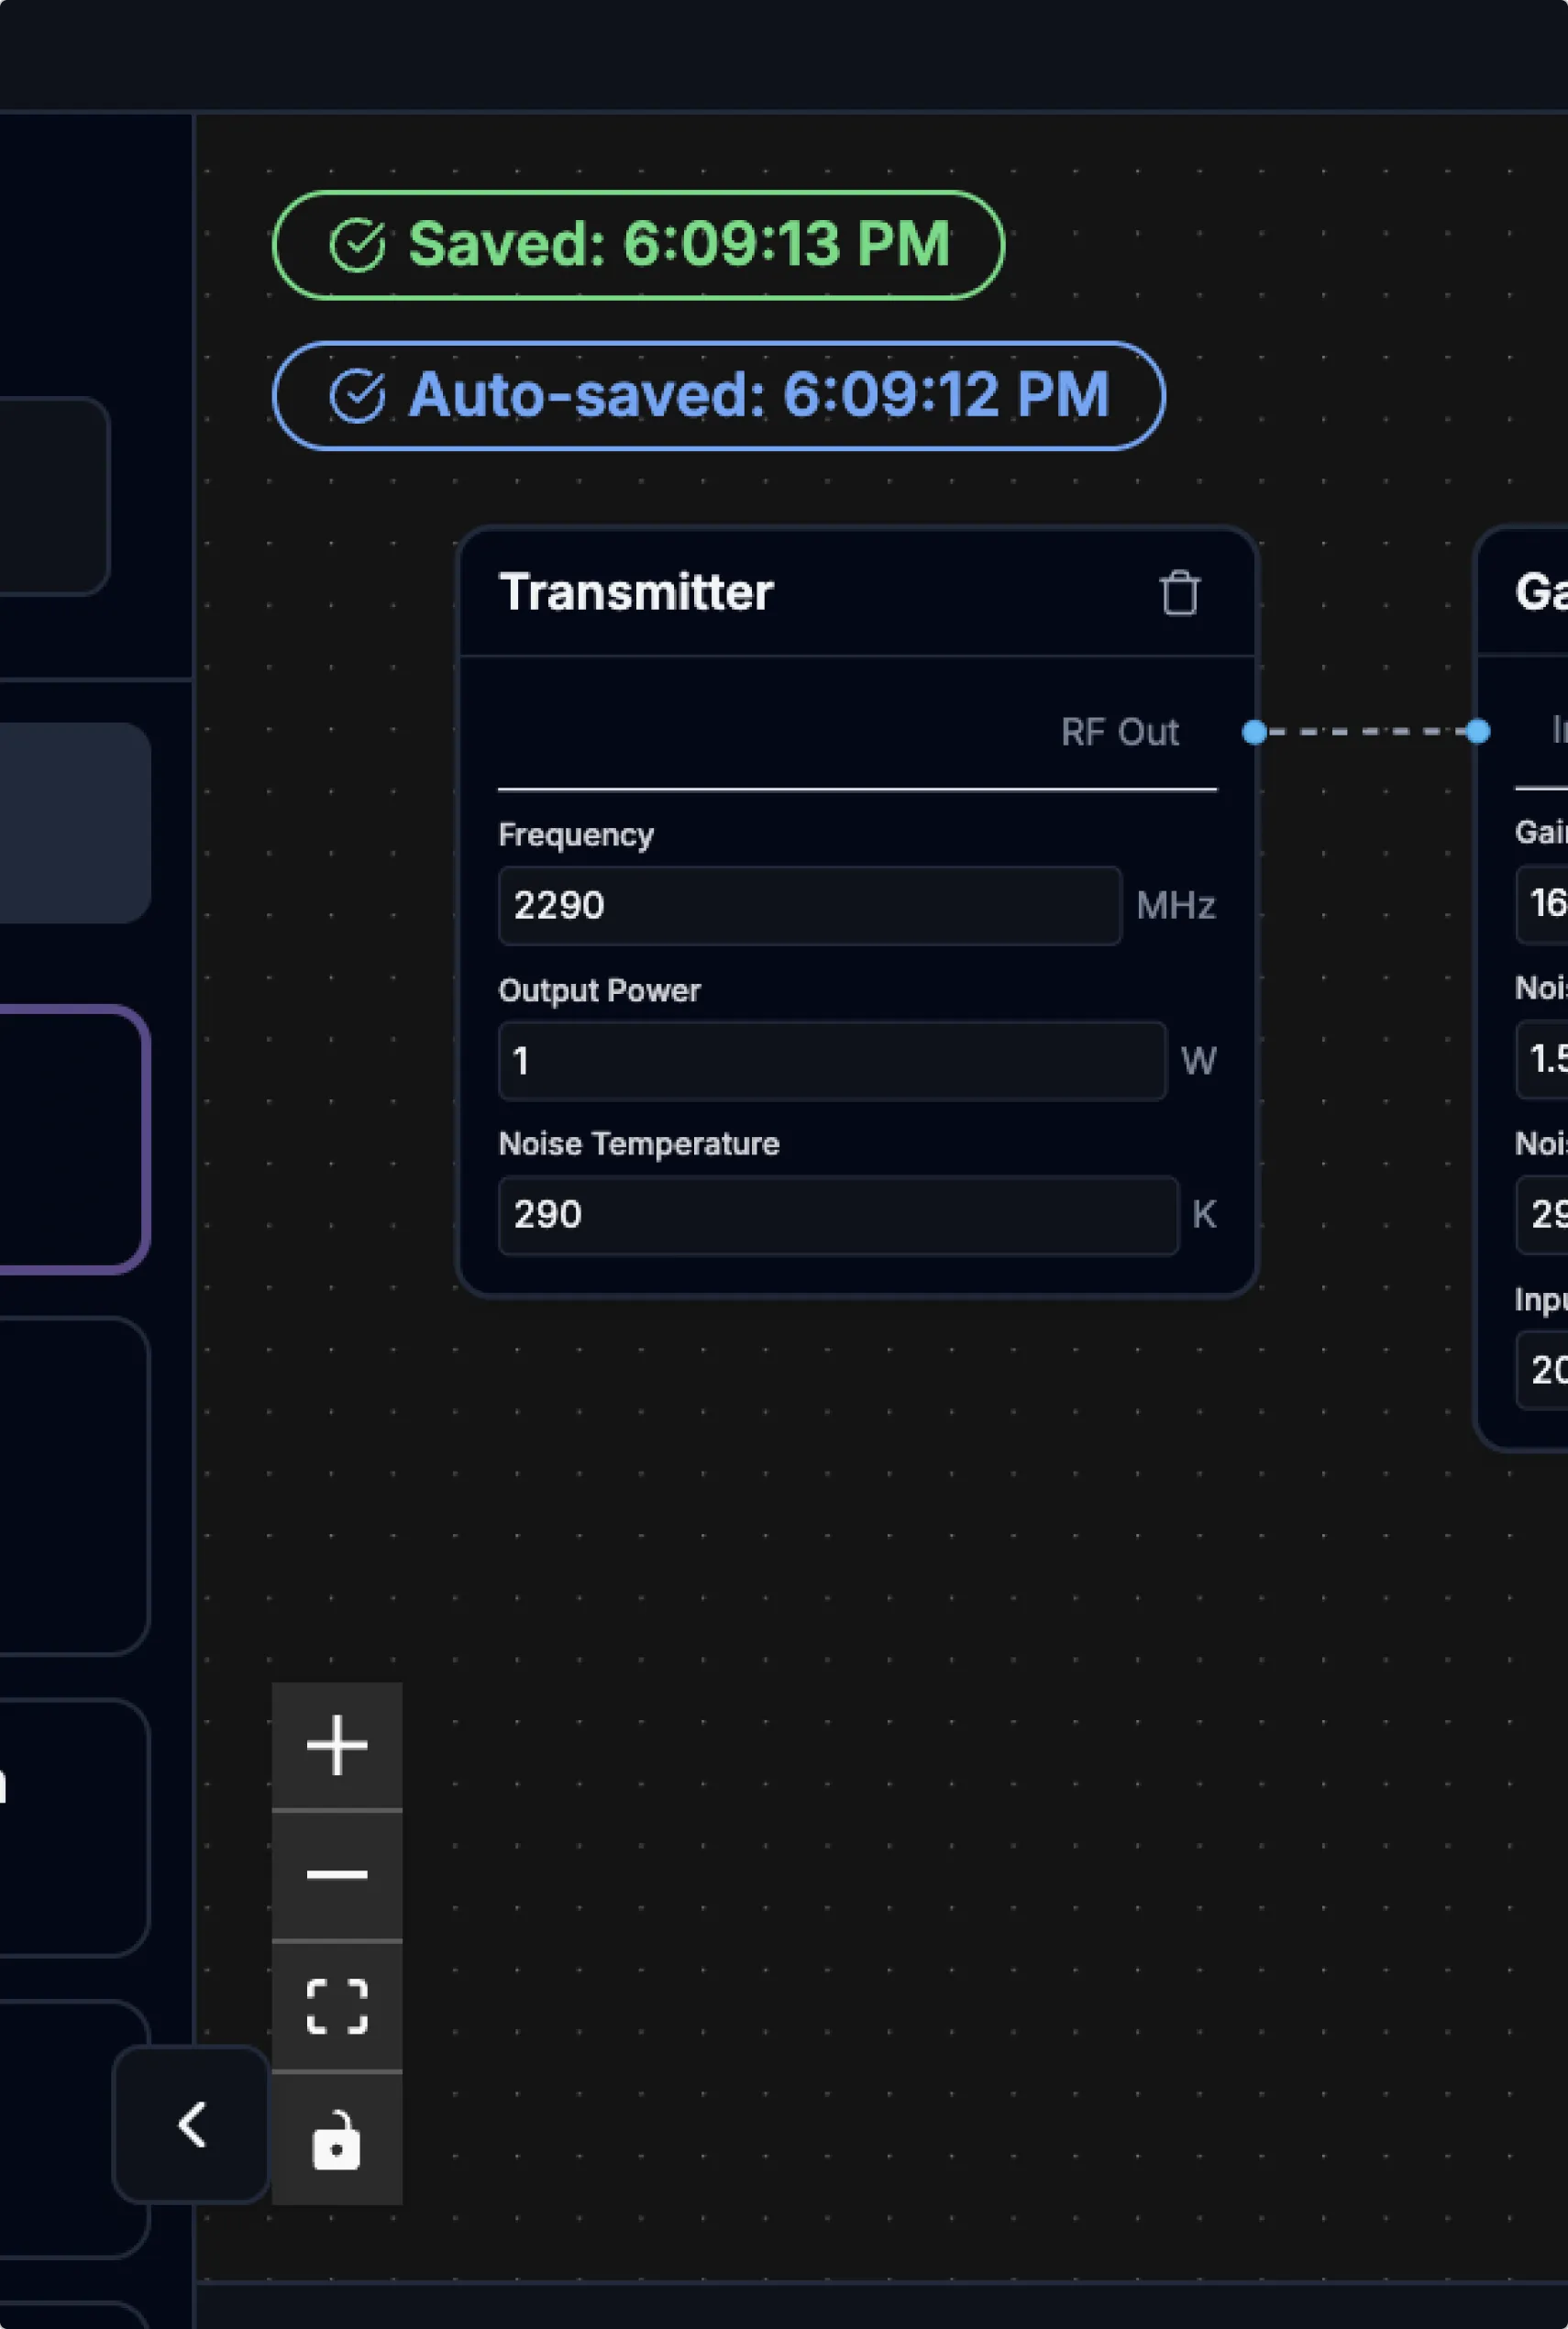The width and height of the screenshot is (1568, 2329).
Task: Focus the Output Power field
Action: [x=831, y=1061]
